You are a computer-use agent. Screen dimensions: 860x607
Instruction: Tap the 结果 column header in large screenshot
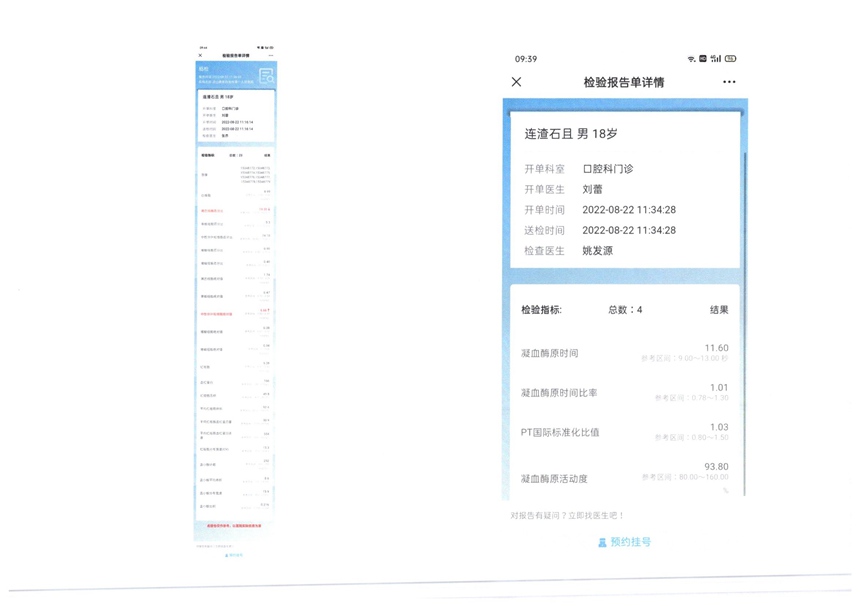719,310
